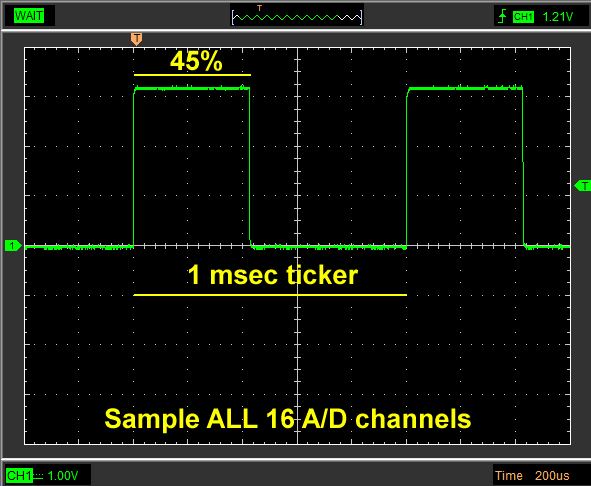Click the CH1 label in bottom status bar
The height and width of the screenshot is (486, 591).
pos(19,475)
